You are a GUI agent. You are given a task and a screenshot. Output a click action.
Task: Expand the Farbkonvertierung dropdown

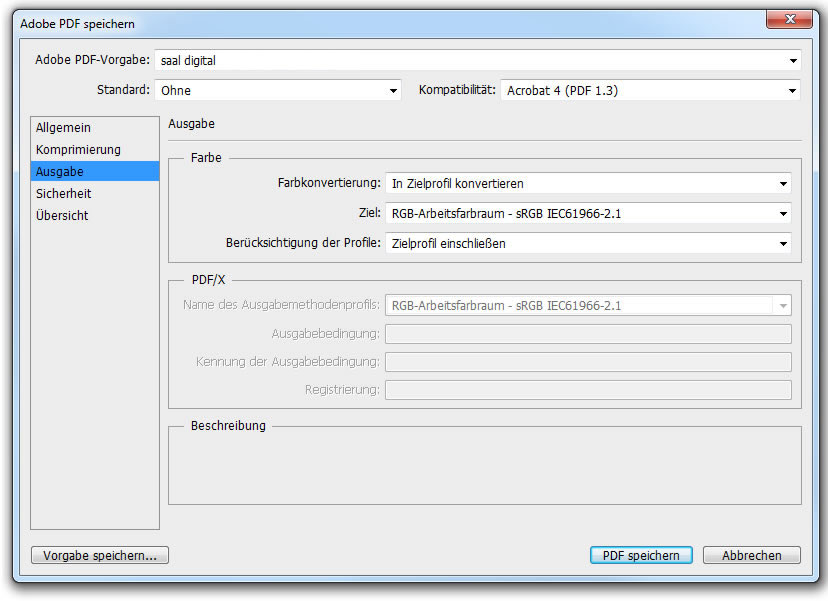coord(588,183)
